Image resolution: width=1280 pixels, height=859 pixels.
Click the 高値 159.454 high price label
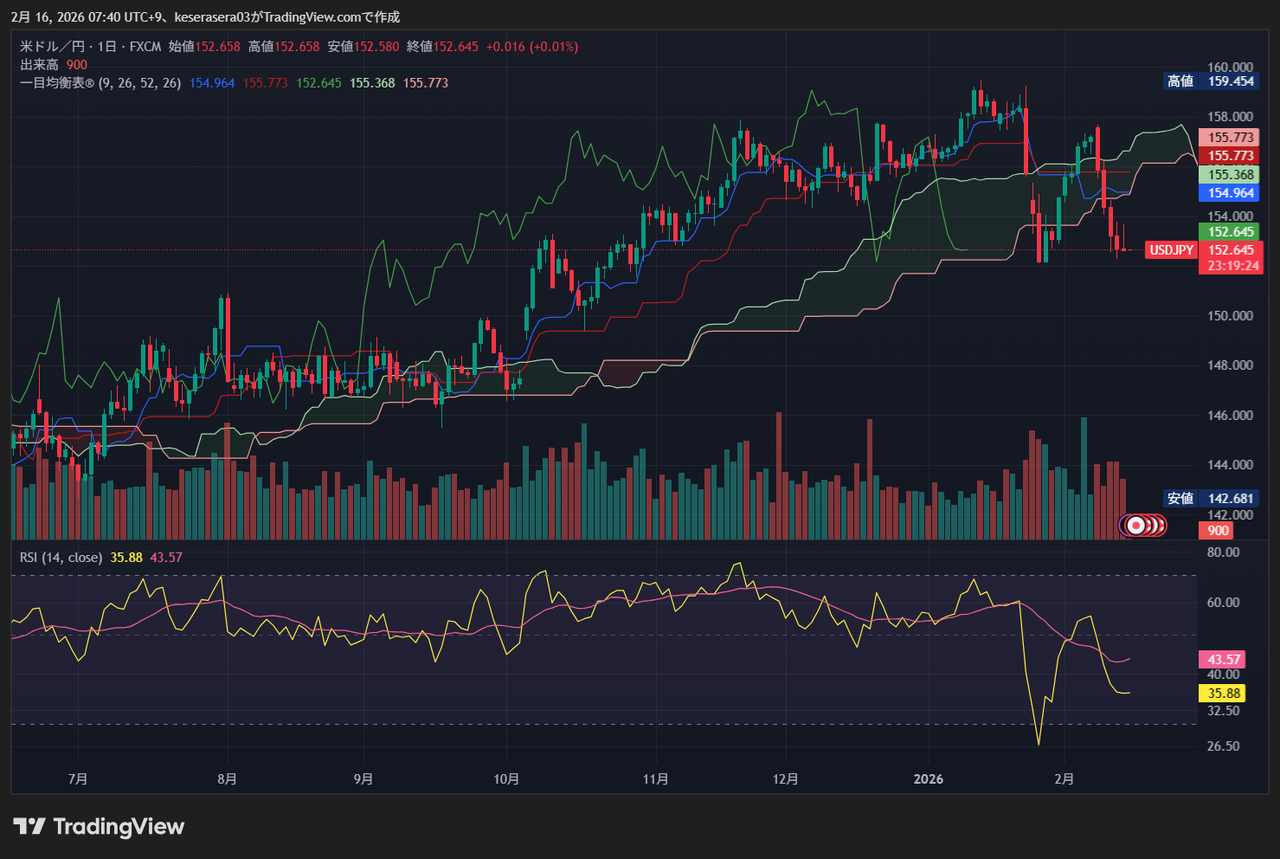pyautogui.click(x=1212, y=81)
